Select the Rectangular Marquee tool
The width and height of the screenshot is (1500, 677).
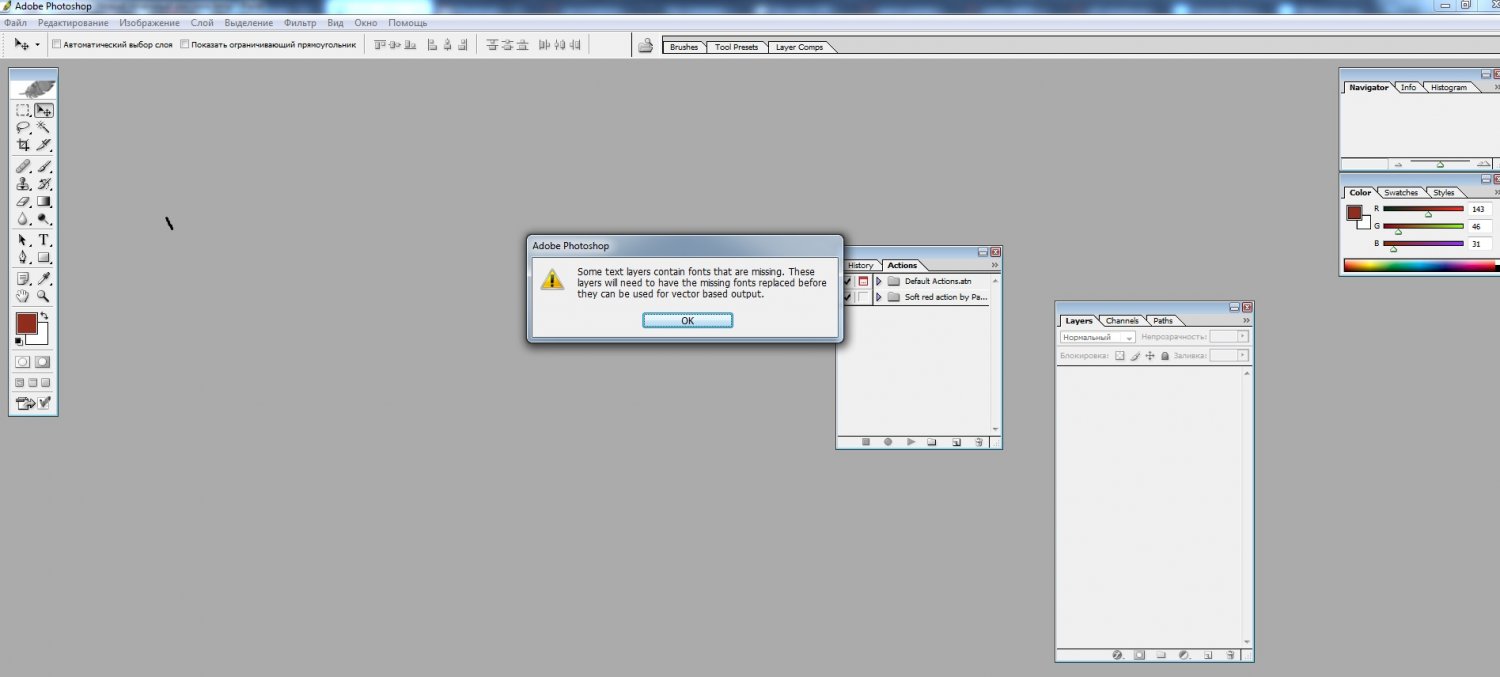point(23,111)
